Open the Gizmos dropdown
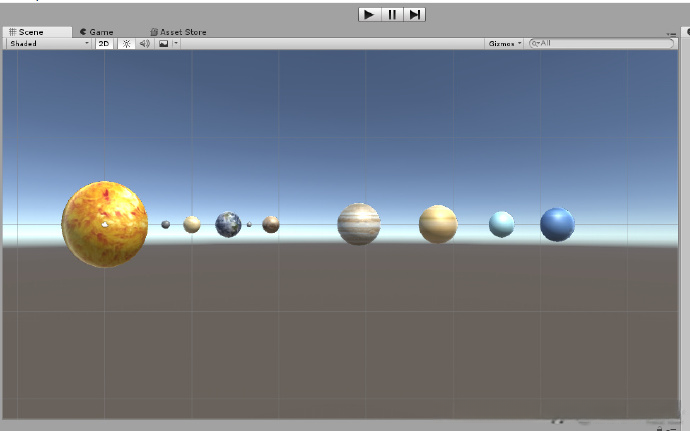Screen dimensions: 690x431 click(x=504, y=44)
